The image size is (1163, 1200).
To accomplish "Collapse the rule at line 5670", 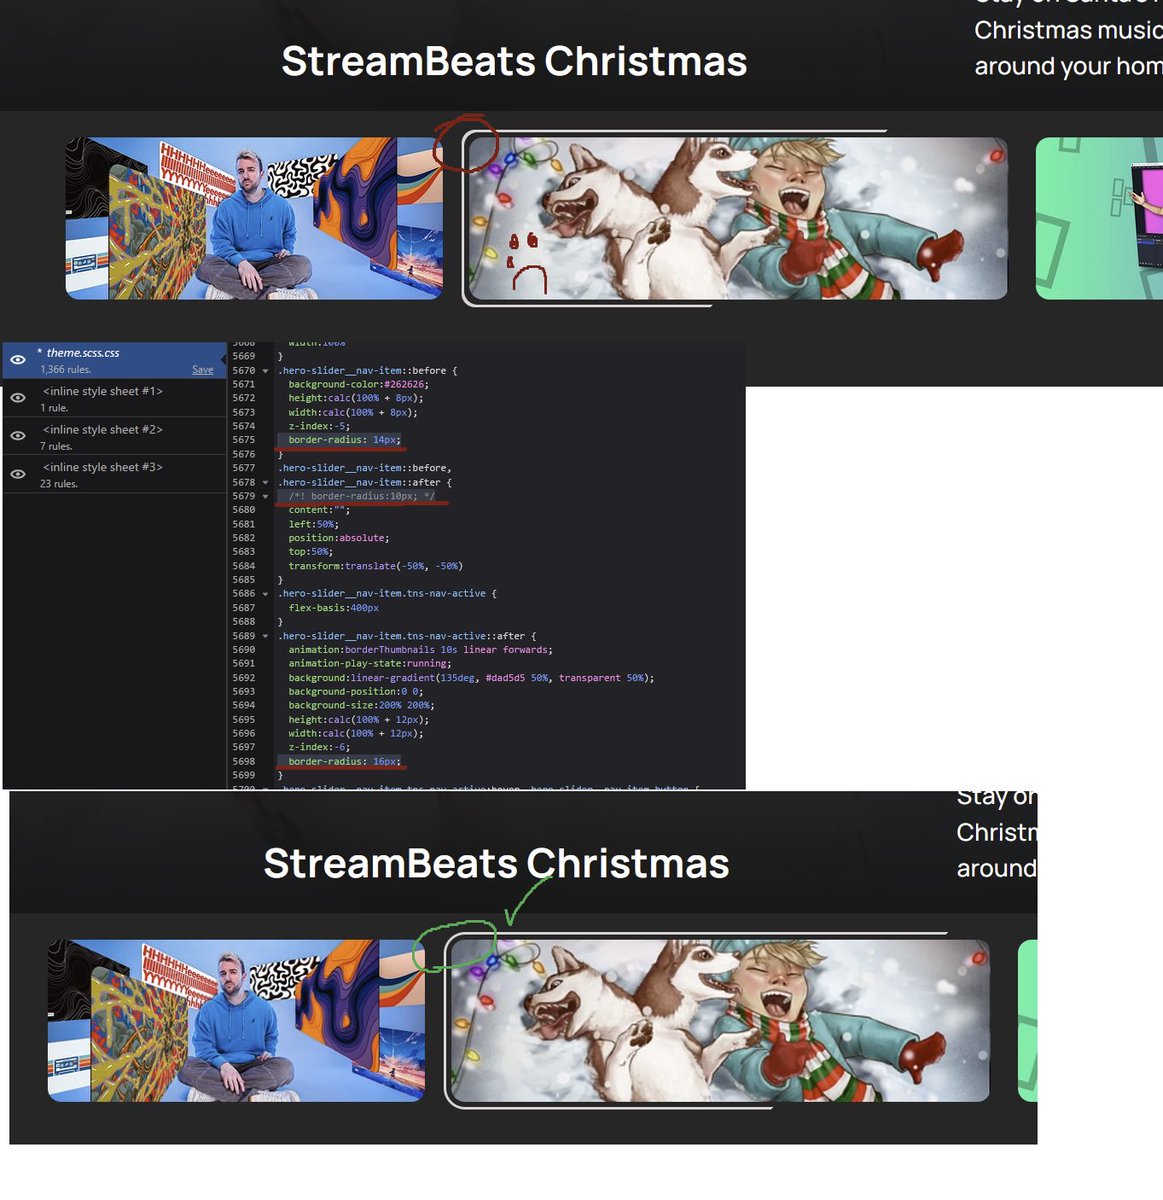I will click(265, 371).
